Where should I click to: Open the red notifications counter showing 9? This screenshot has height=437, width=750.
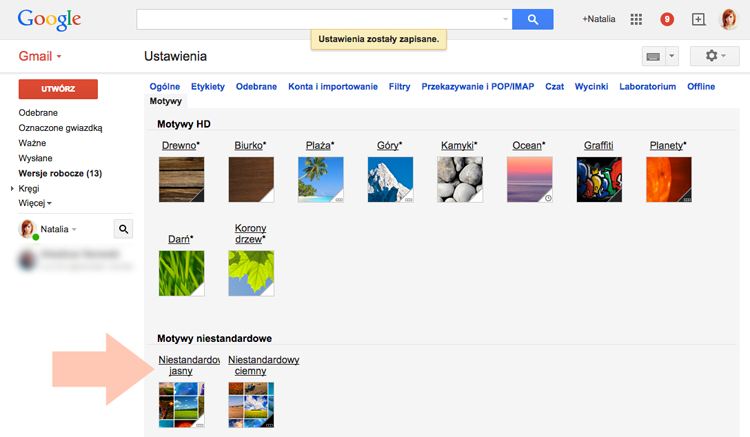pos(667,19)
